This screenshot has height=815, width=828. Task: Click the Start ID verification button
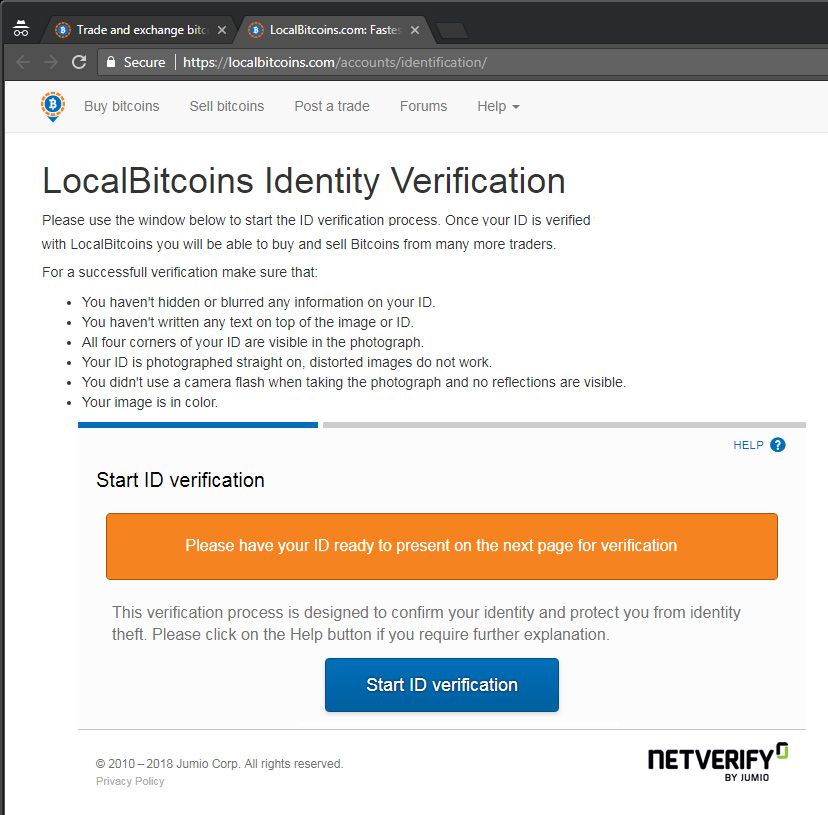[441, 685]
